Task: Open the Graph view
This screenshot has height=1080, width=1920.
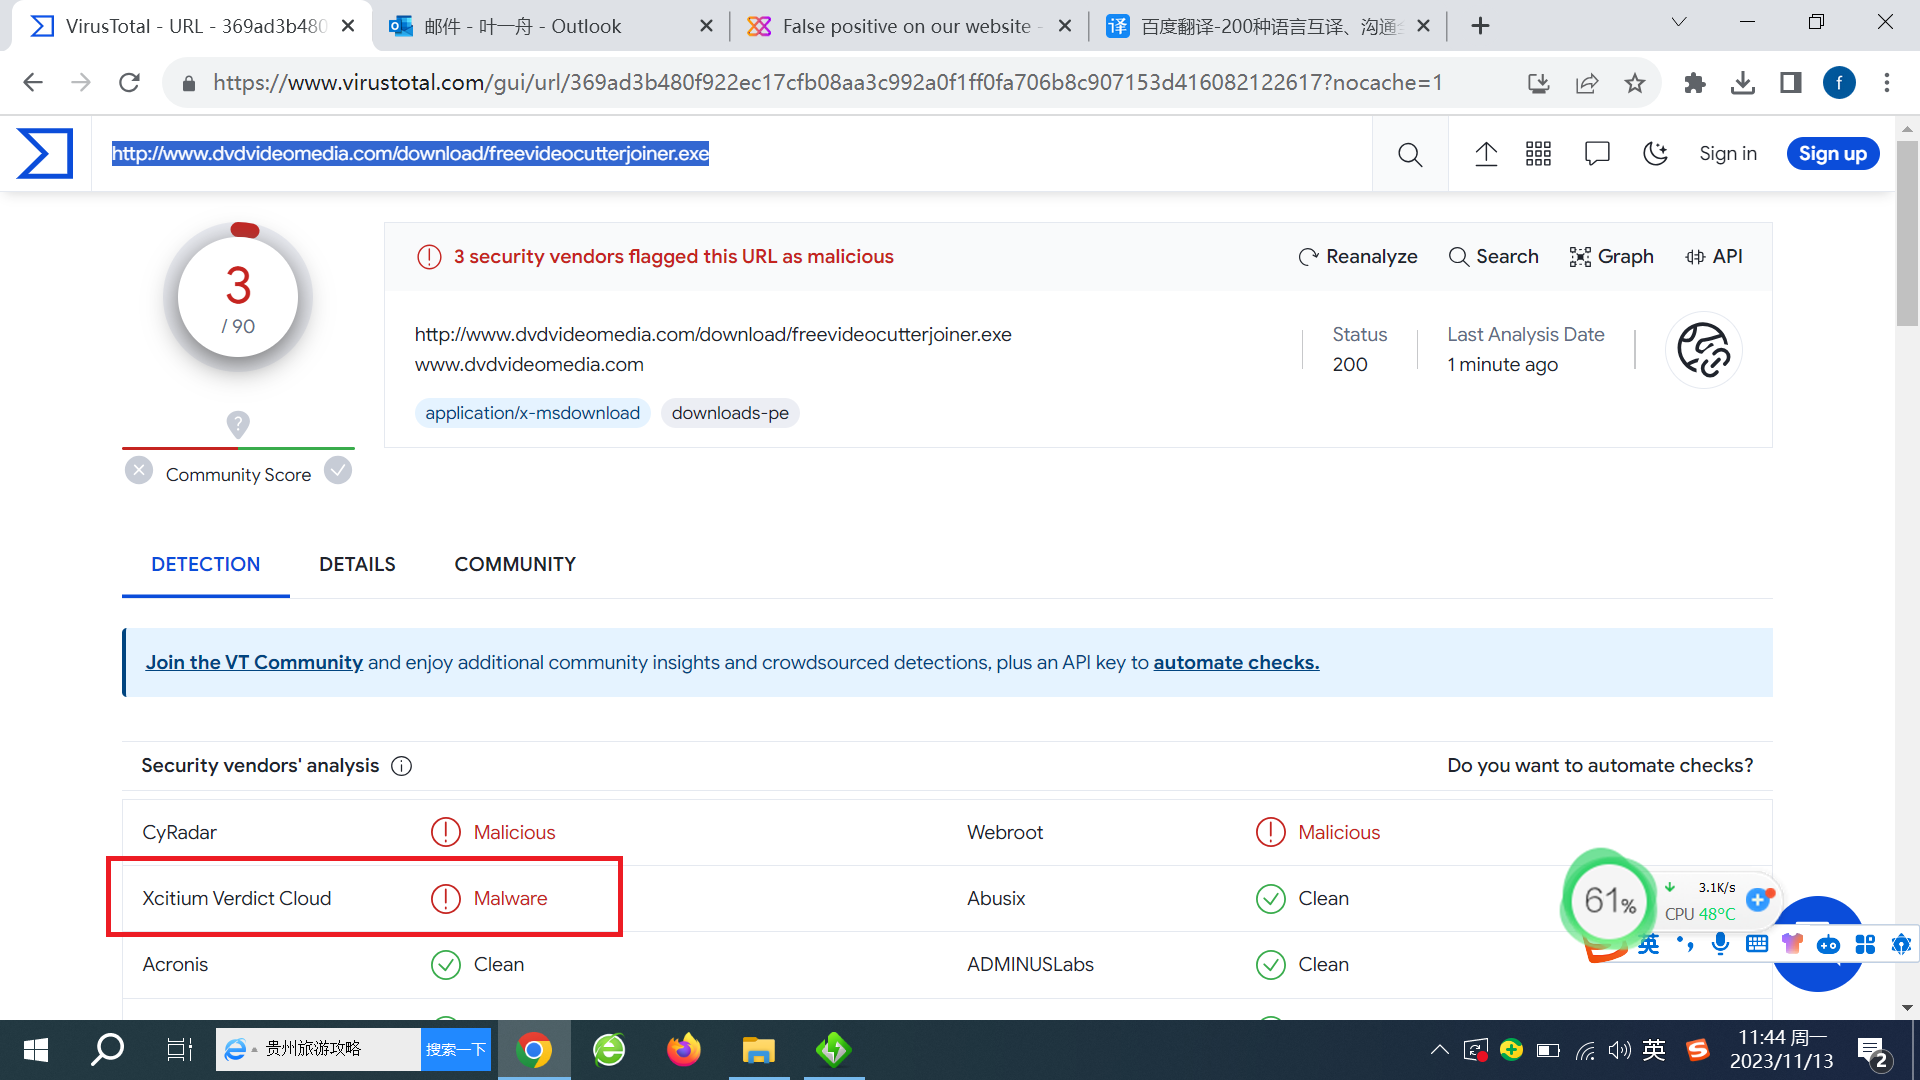Action: pos(1612,257)
